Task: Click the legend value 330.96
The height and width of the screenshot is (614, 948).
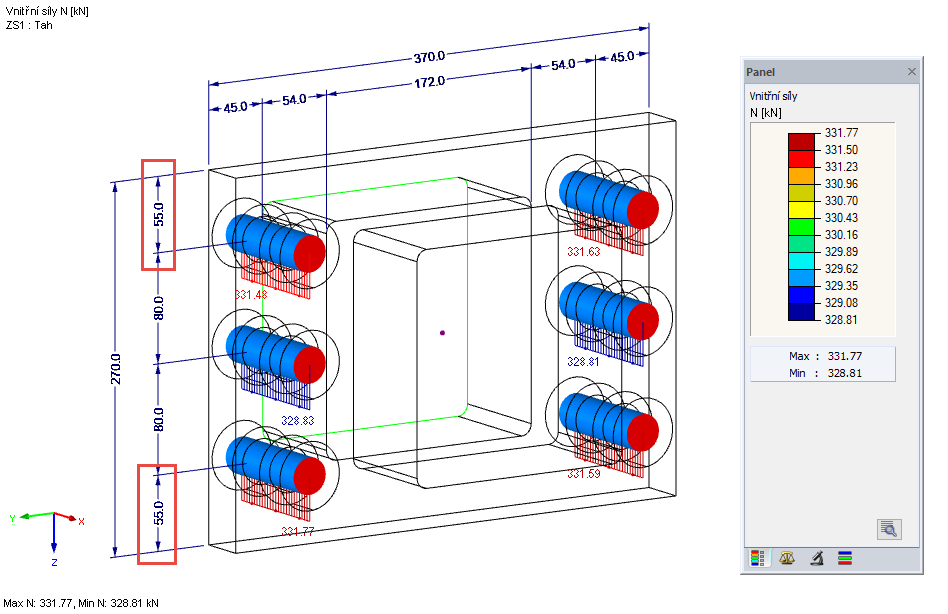Action: (x=841, y=184)
